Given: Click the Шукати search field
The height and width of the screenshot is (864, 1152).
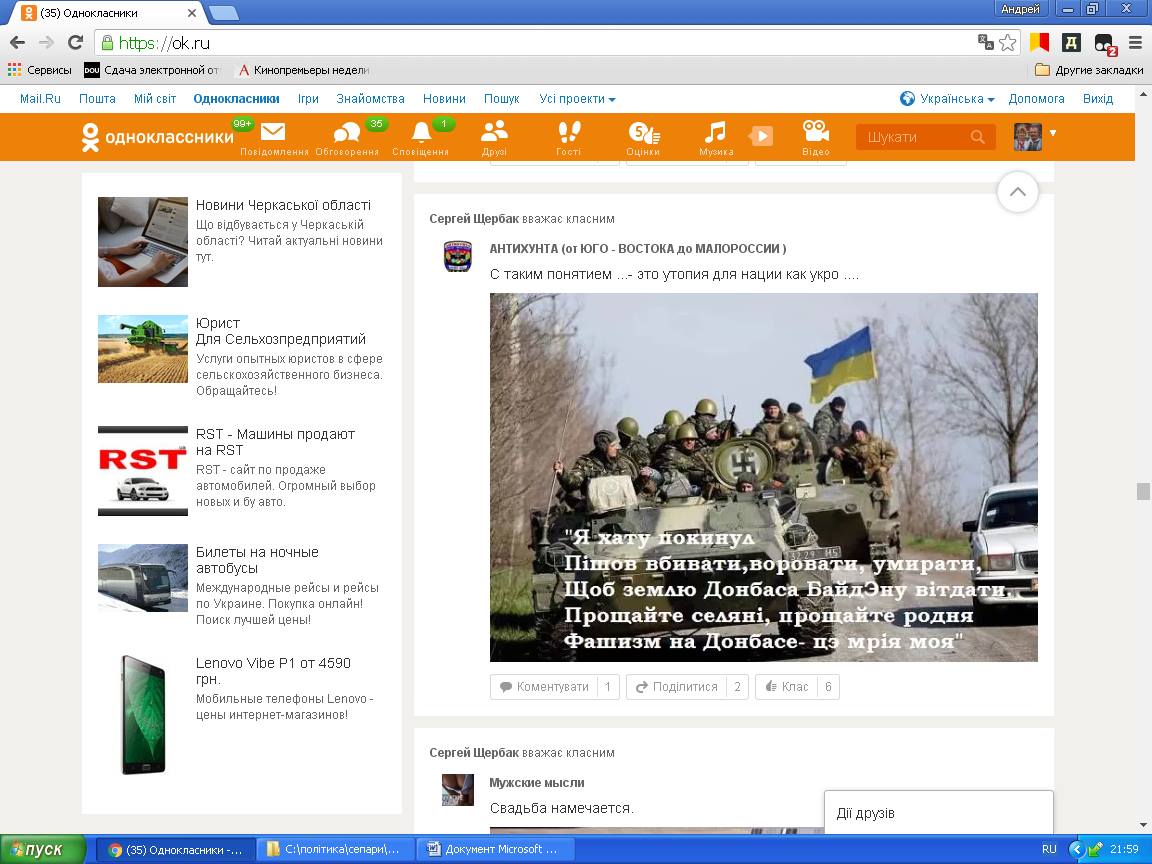Looking at the screenshot, I should [913, 137].
